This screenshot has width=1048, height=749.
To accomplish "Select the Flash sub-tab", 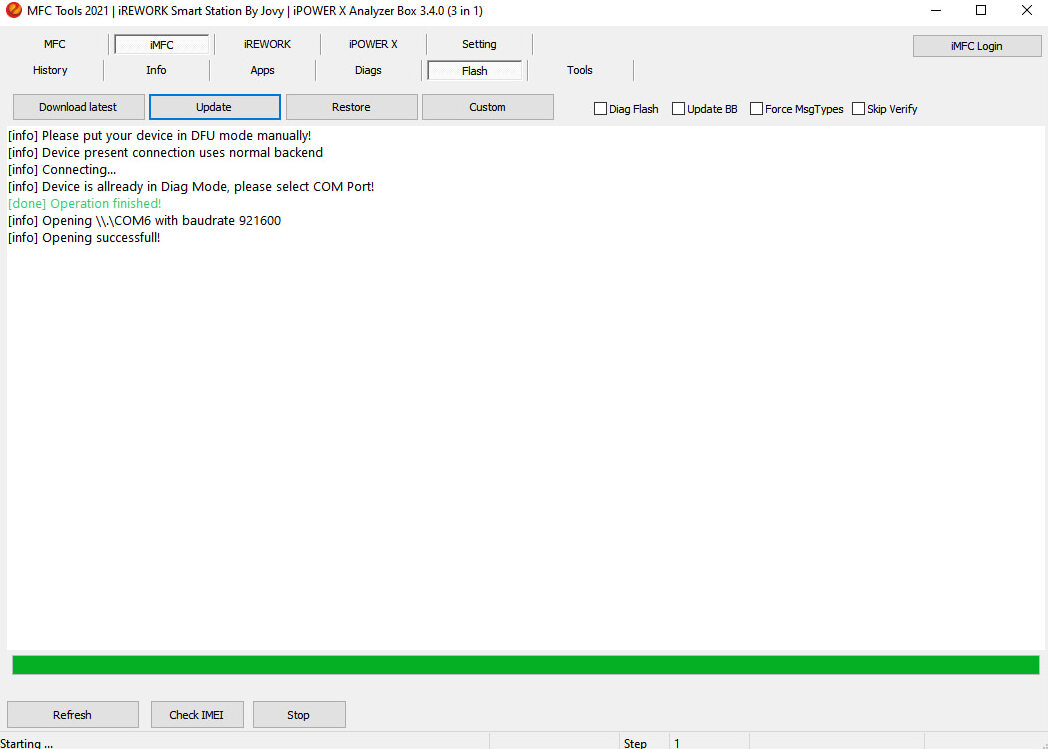I will (x=475, y=71).
